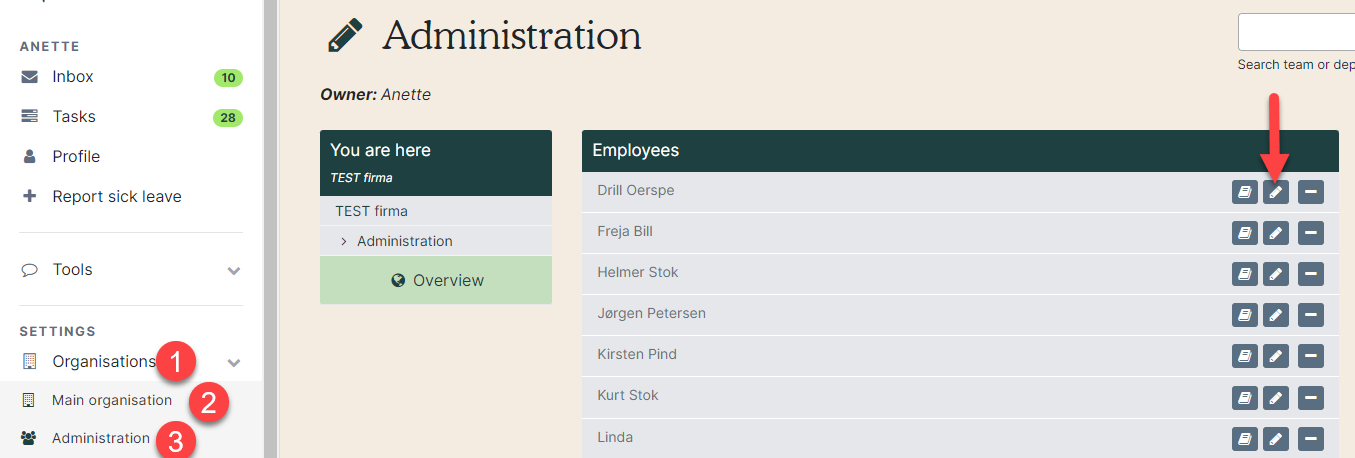Open the book icon for Freja Bill

(x=1245, y=233)
